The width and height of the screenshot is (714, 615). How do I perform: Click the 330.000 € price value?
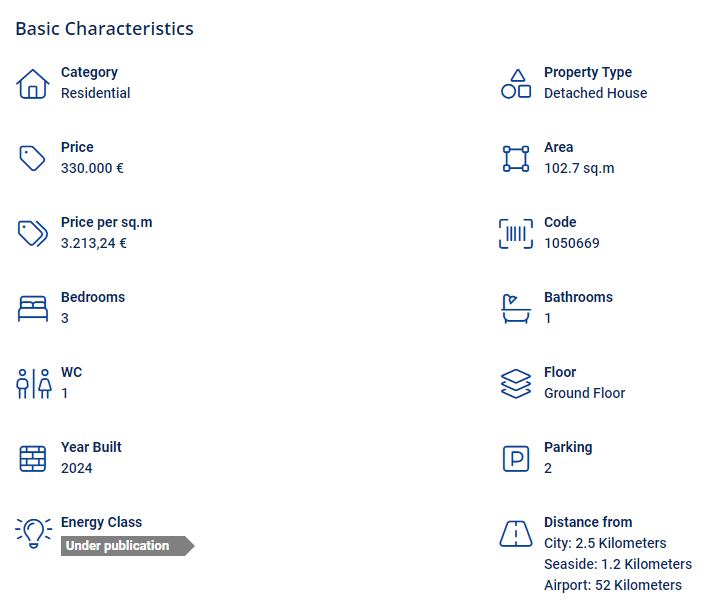[92, 168]
